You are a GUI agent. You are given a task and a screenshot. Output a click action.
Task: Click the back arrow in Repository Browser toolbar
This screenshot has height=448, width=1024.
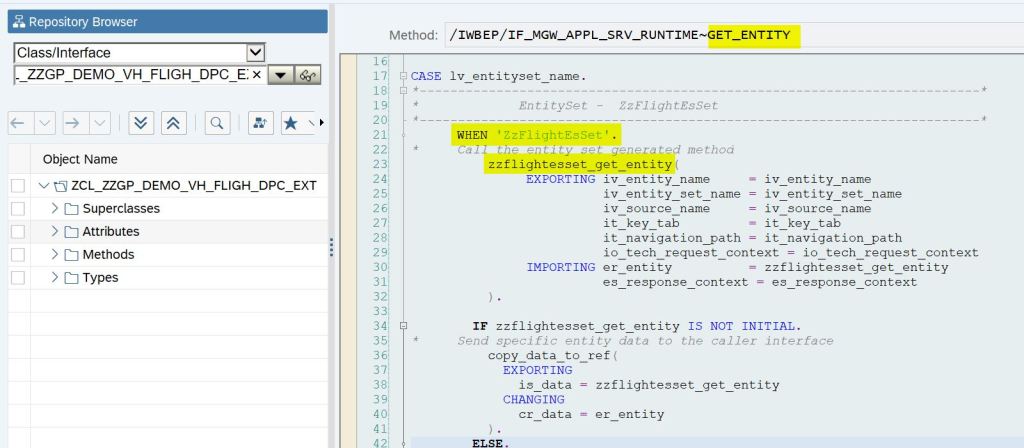pyautogui.click(x=18, y=123)
